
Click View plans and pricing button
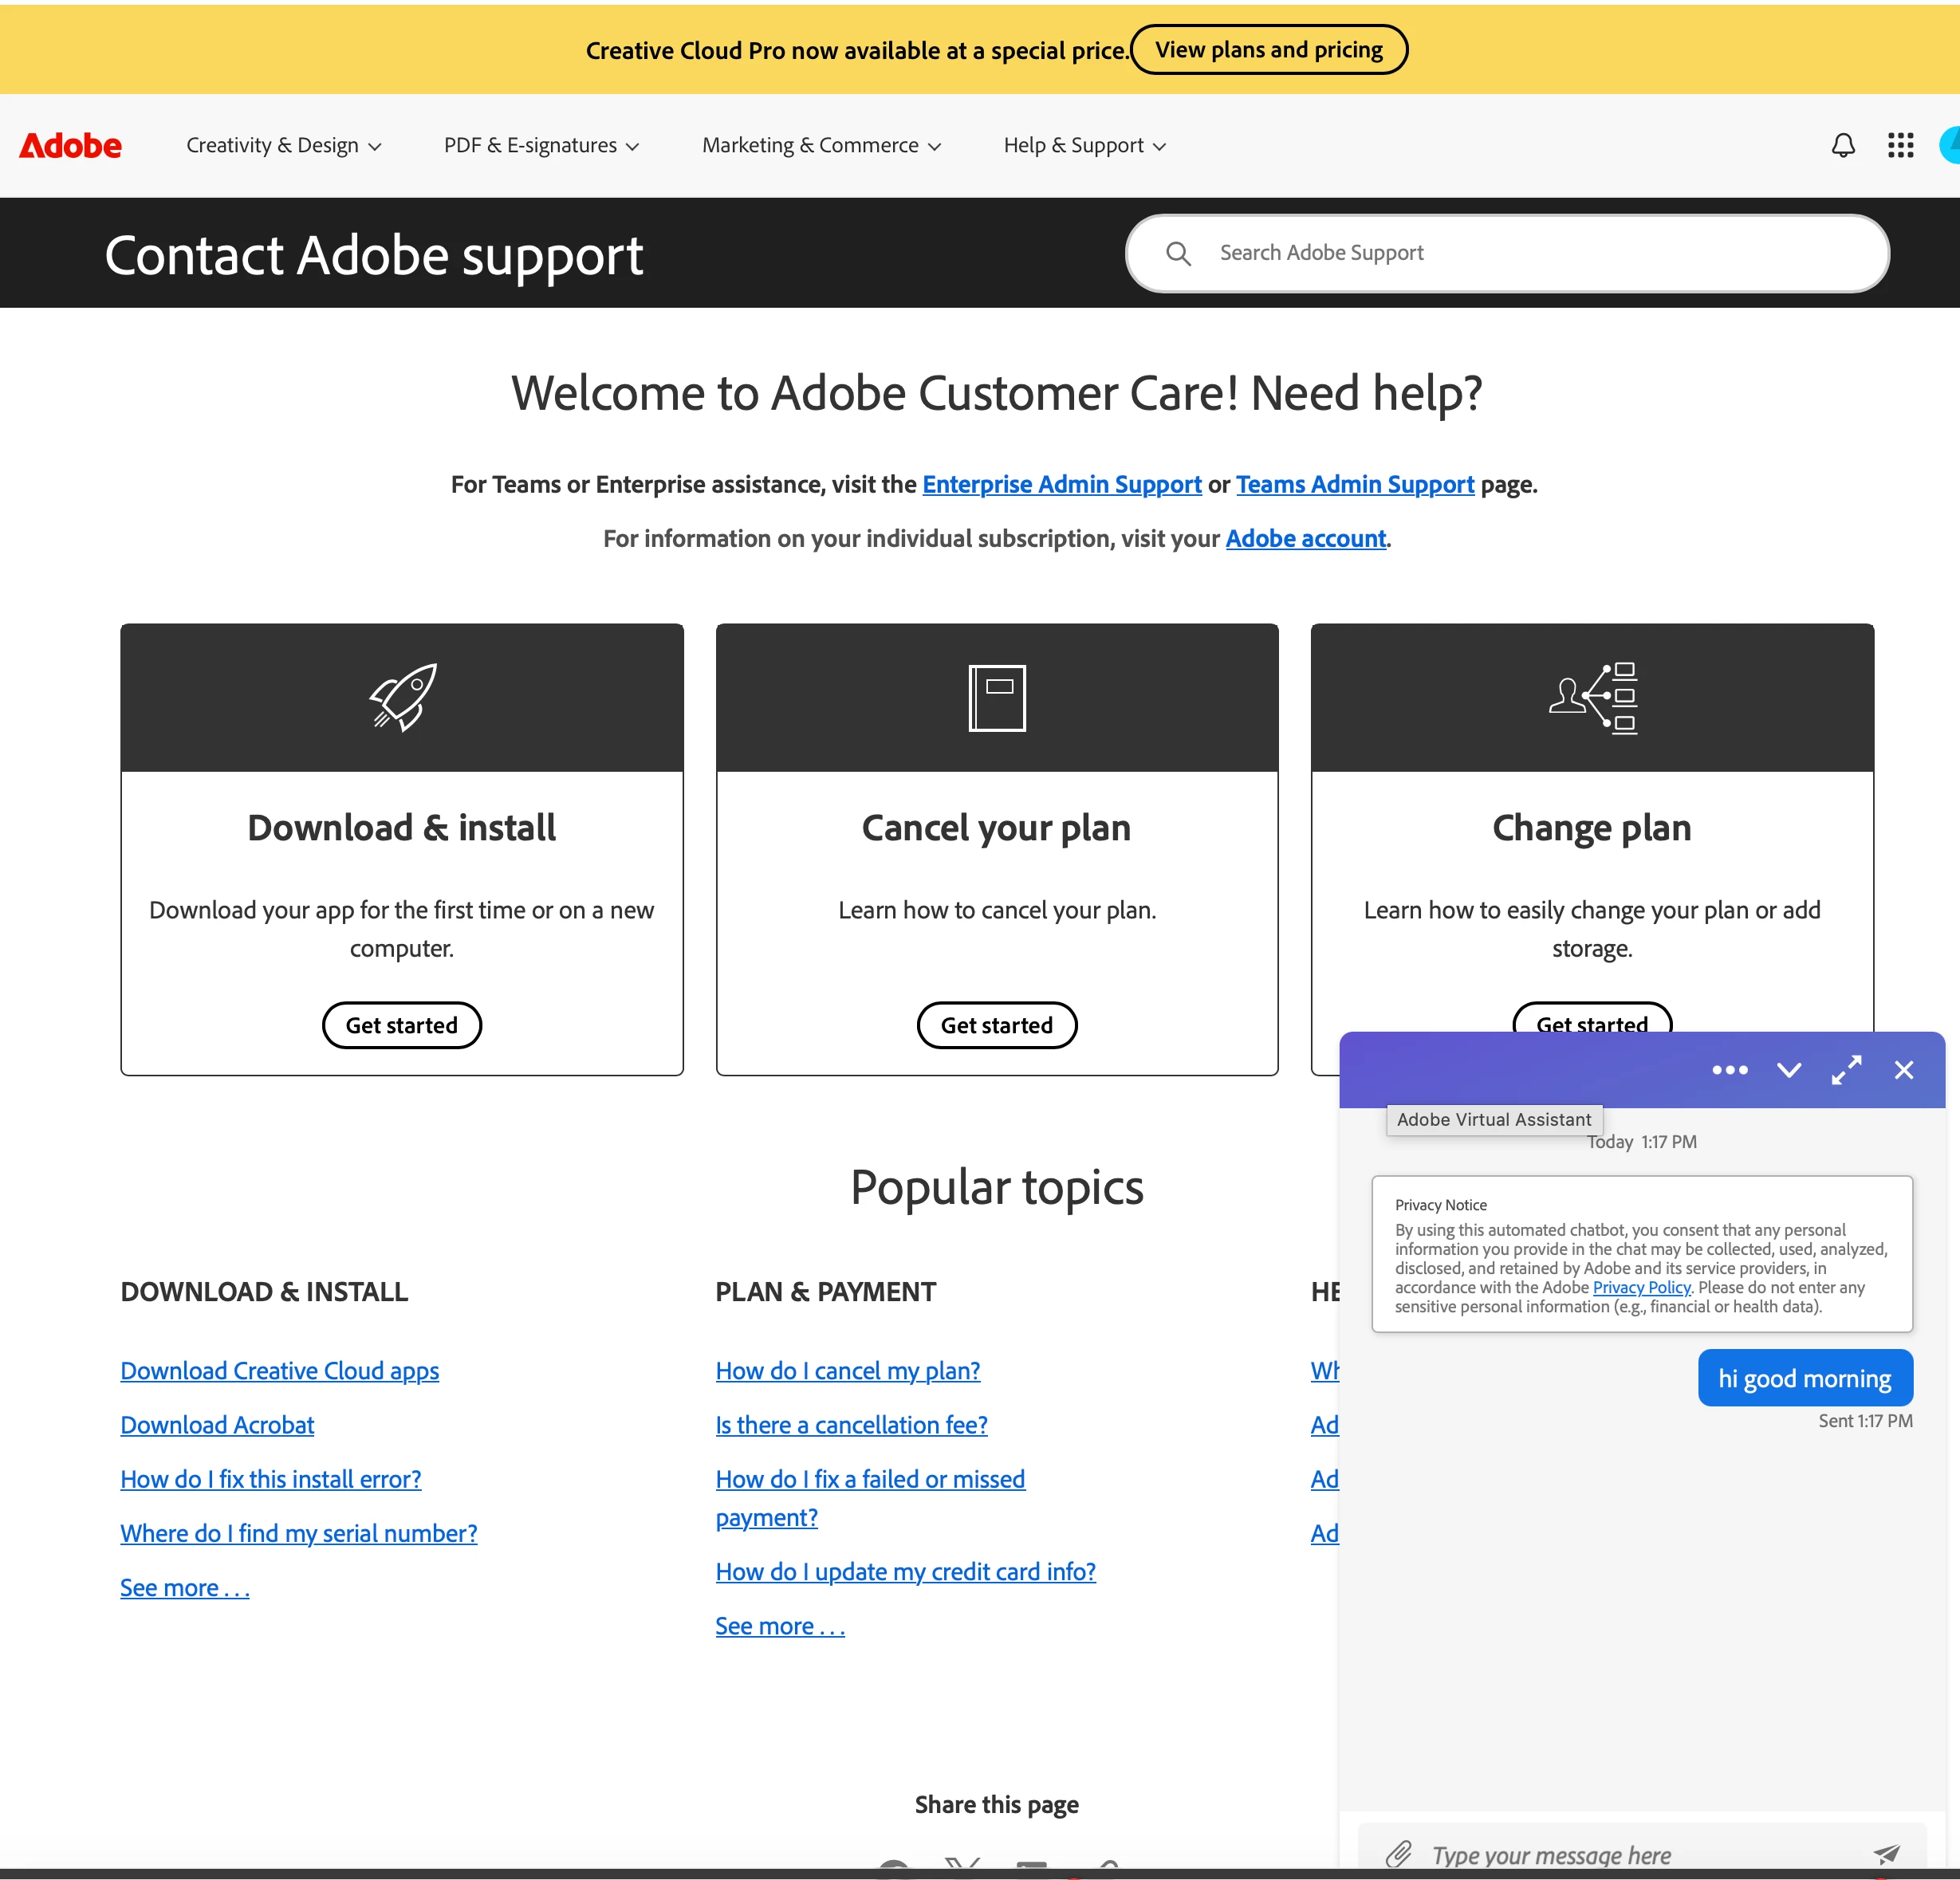[1268, 50]
